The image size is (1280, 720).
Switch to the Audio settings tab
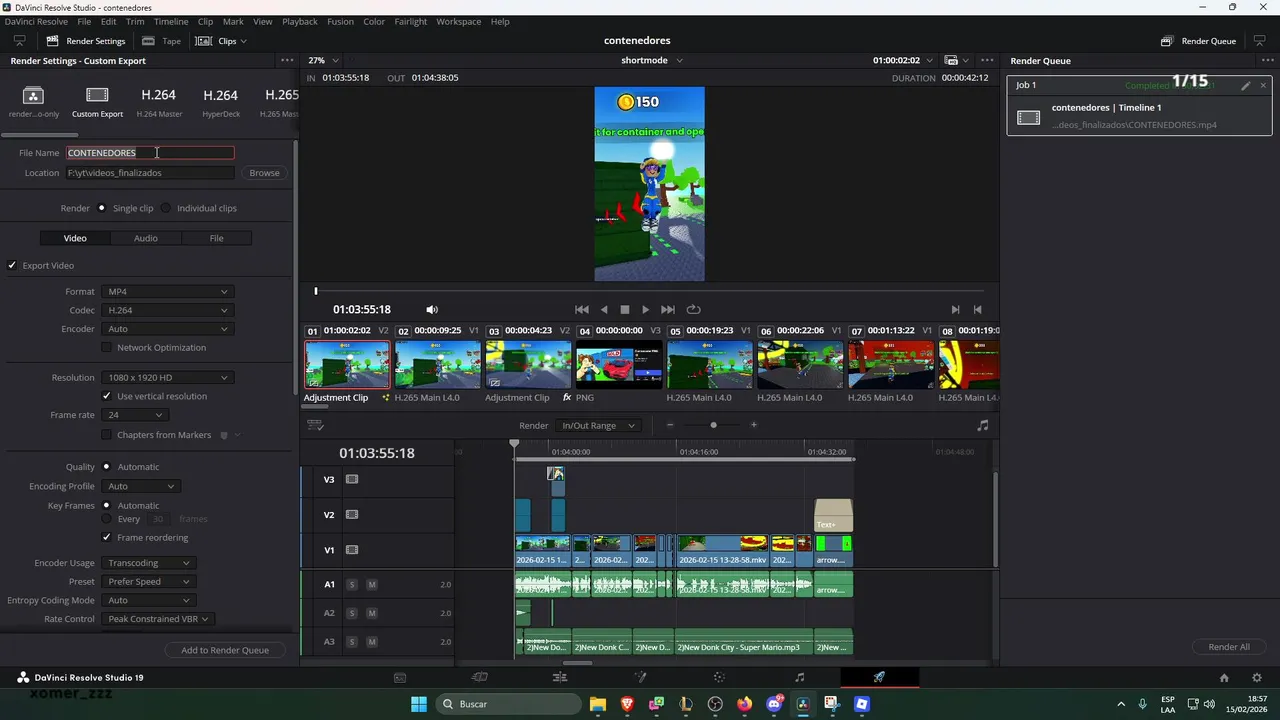pyautogui.click(x=146, y=238)
